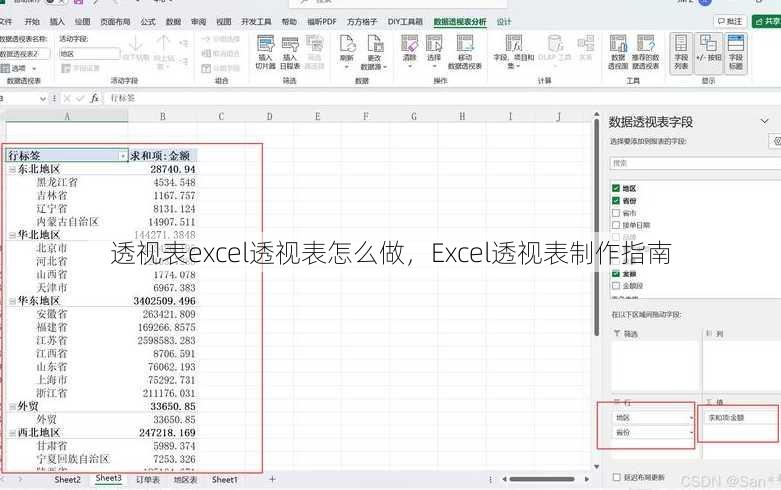Click the vertical scrollbar down arrow

click(597, 467)
